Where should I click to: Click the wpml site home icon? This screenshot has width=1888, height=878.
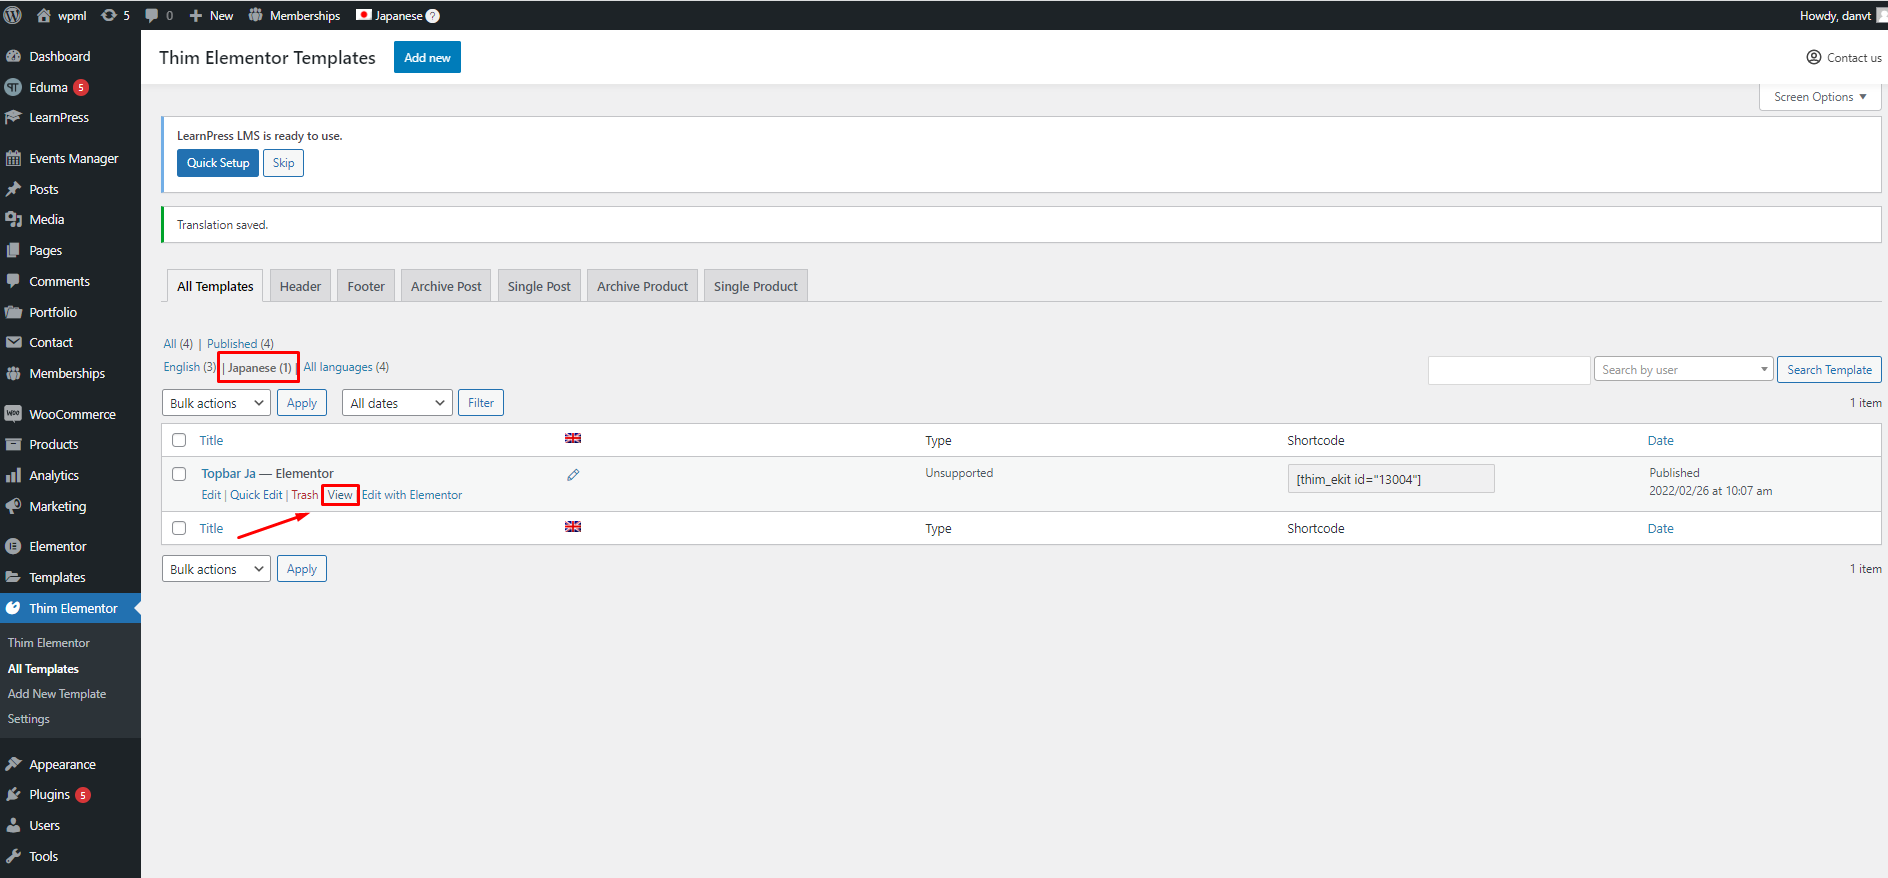click(x=43, y=15)
